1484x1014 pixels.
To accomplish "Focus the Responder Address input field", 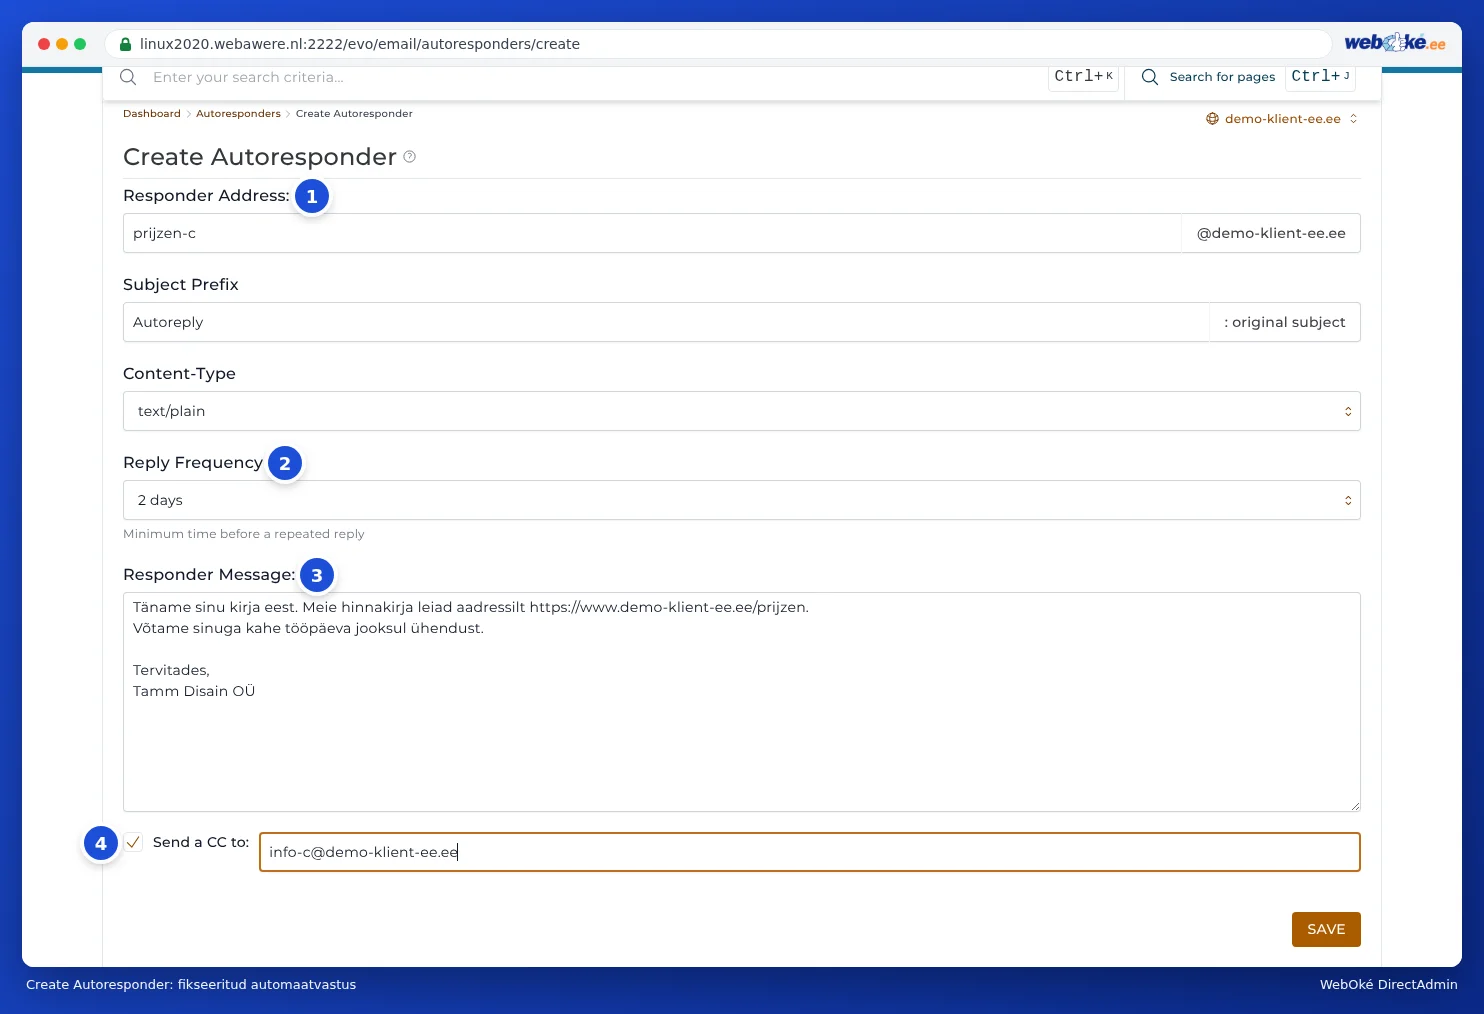I will [652, 233].
